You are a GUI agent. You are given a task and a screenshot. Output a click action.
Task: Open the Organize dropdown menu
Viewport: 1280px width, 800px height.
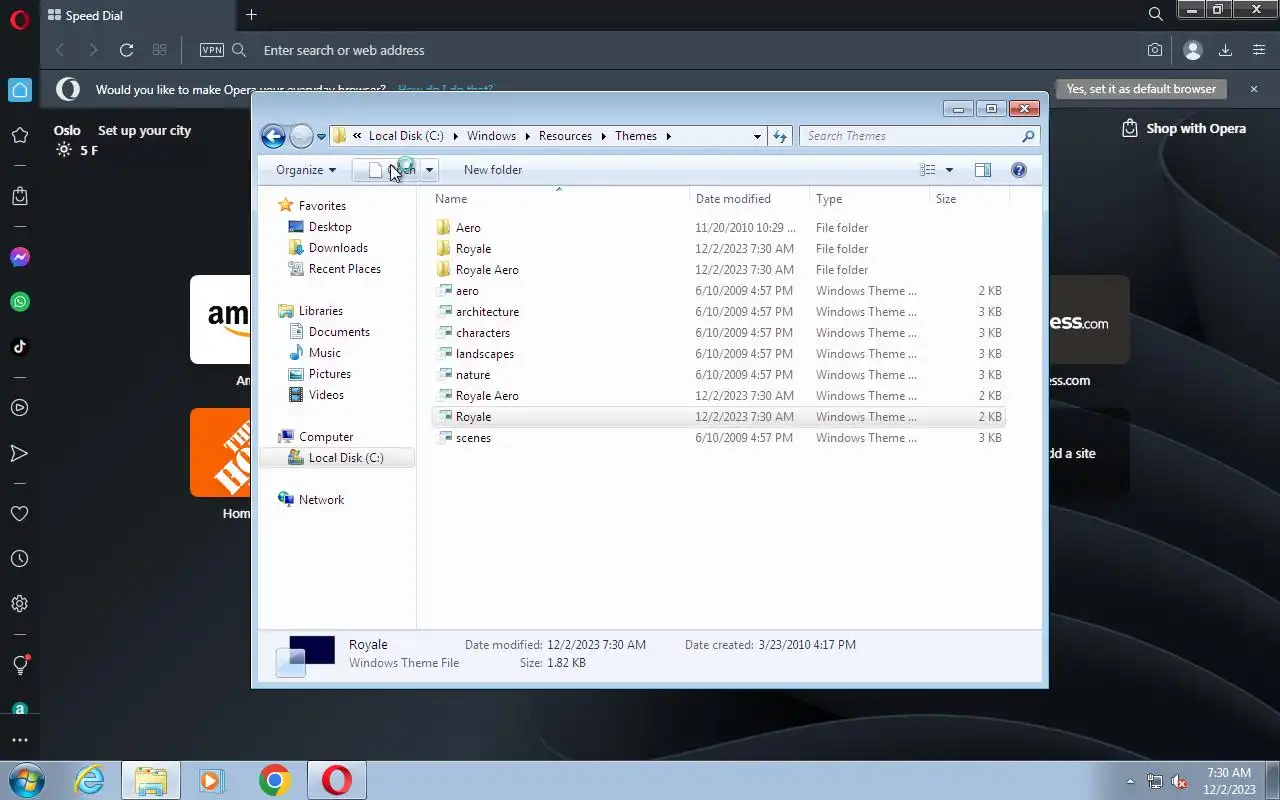306,170
